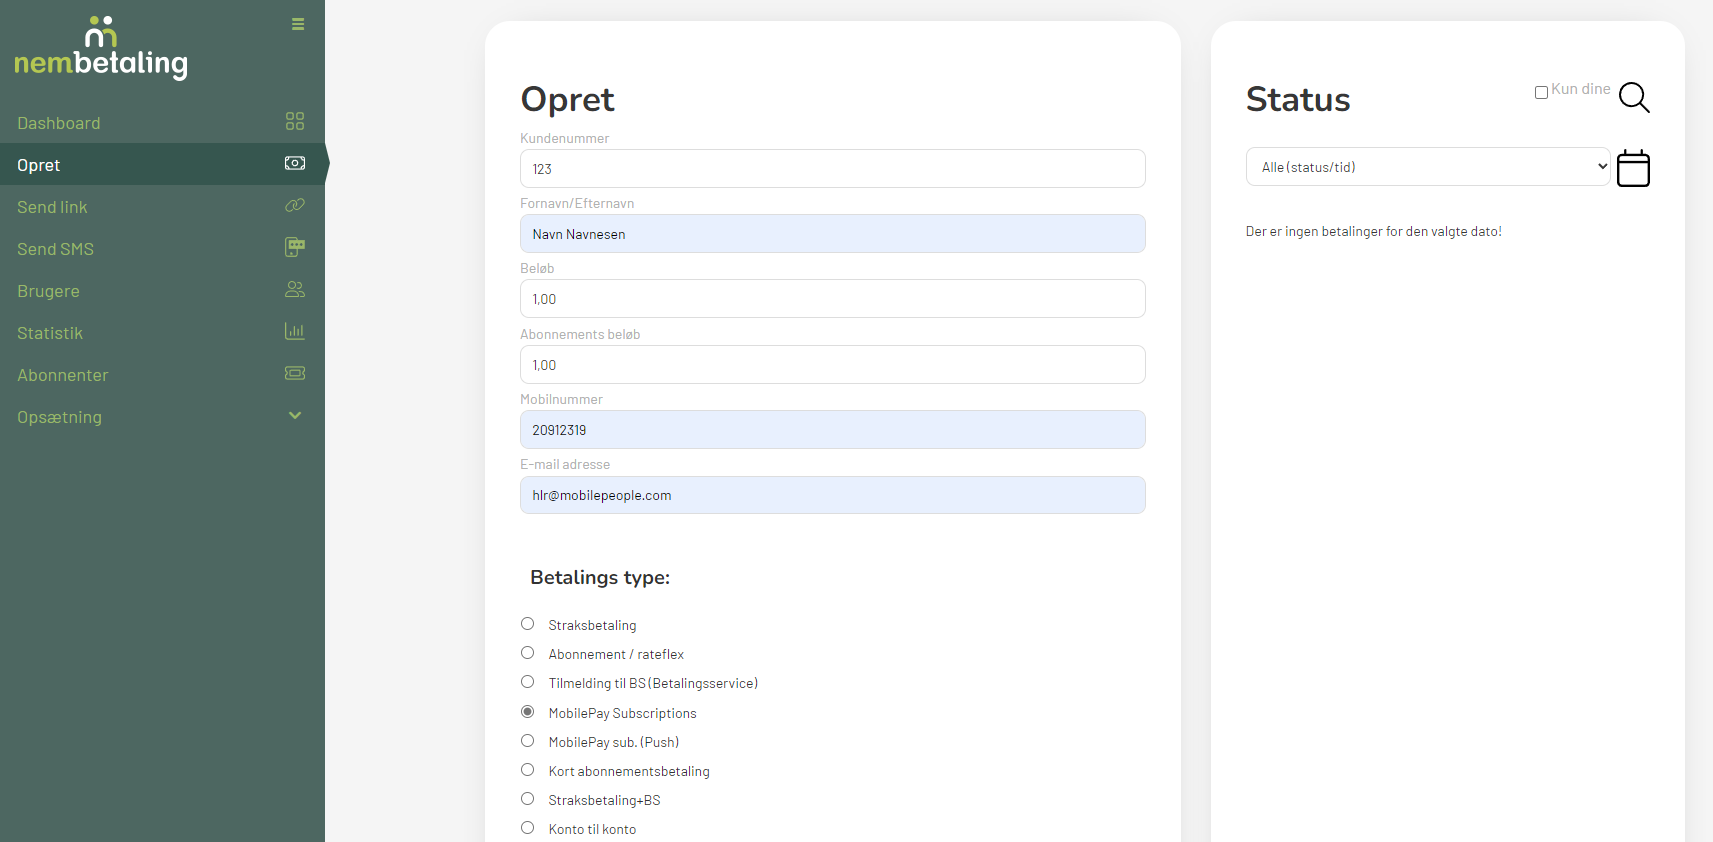Image resolution: width=1713 pixels, height=842 pixels.
Task: Click the Kundenummer input field
Action: click(832, 169)
